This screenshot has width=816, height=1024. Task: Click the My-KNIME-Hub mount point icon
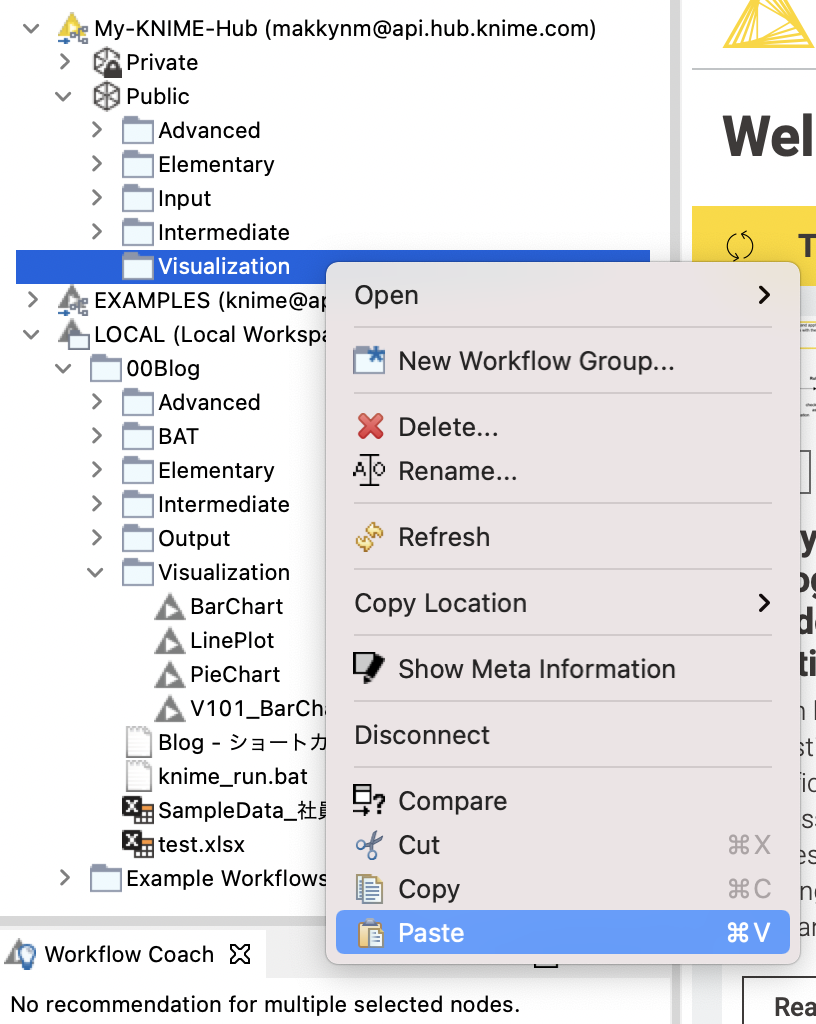click(x=73, y=28)
